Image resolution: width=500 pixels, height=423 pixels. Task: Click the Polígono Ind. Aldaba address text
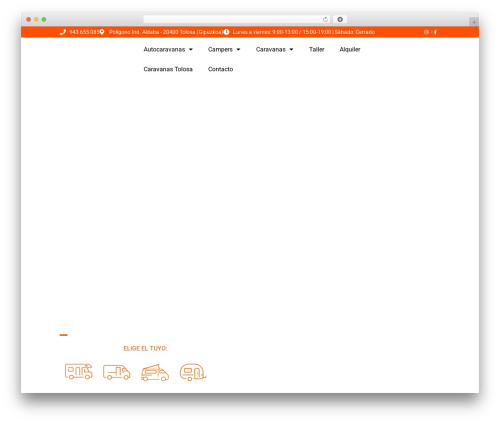166,32
